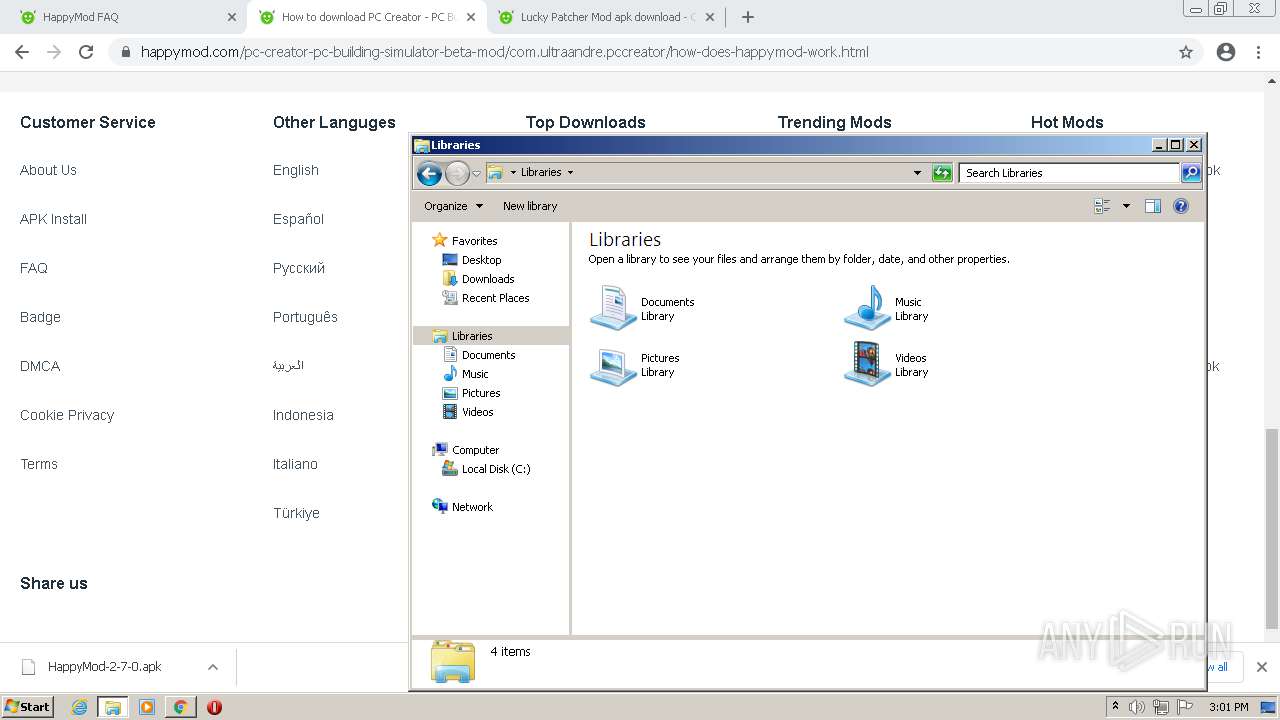
Task: Select Desktop in navigation pane
Action: (x=472, y=260)
